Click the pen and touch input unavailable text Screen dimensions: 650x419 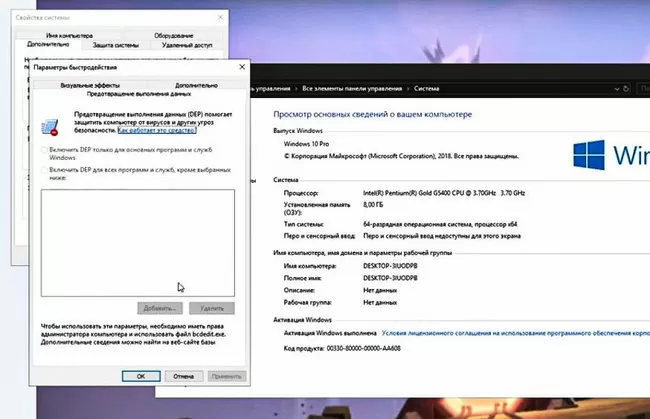(x=442, y=236)
